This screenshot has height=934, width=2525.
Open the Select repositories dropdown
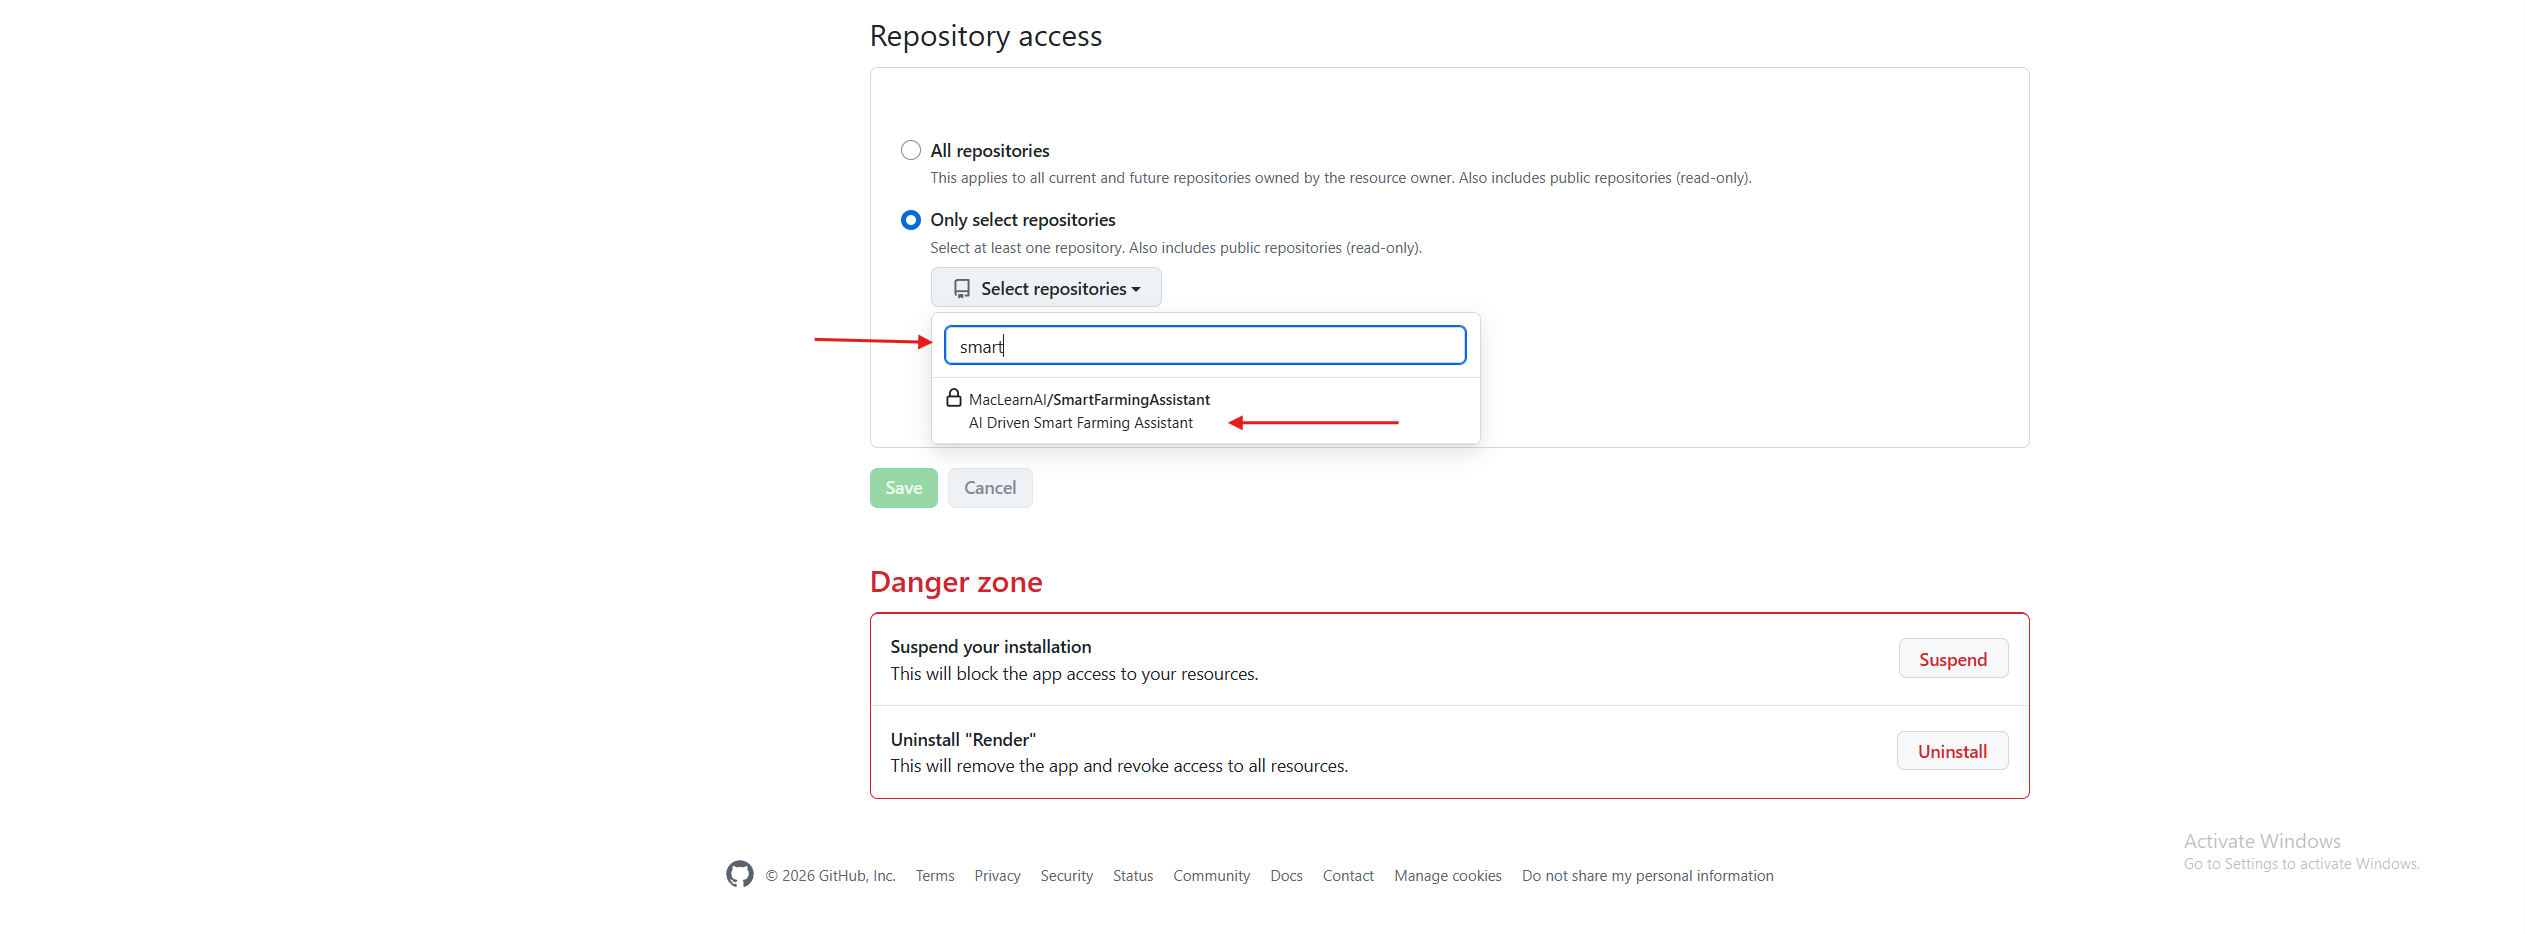1045,289
